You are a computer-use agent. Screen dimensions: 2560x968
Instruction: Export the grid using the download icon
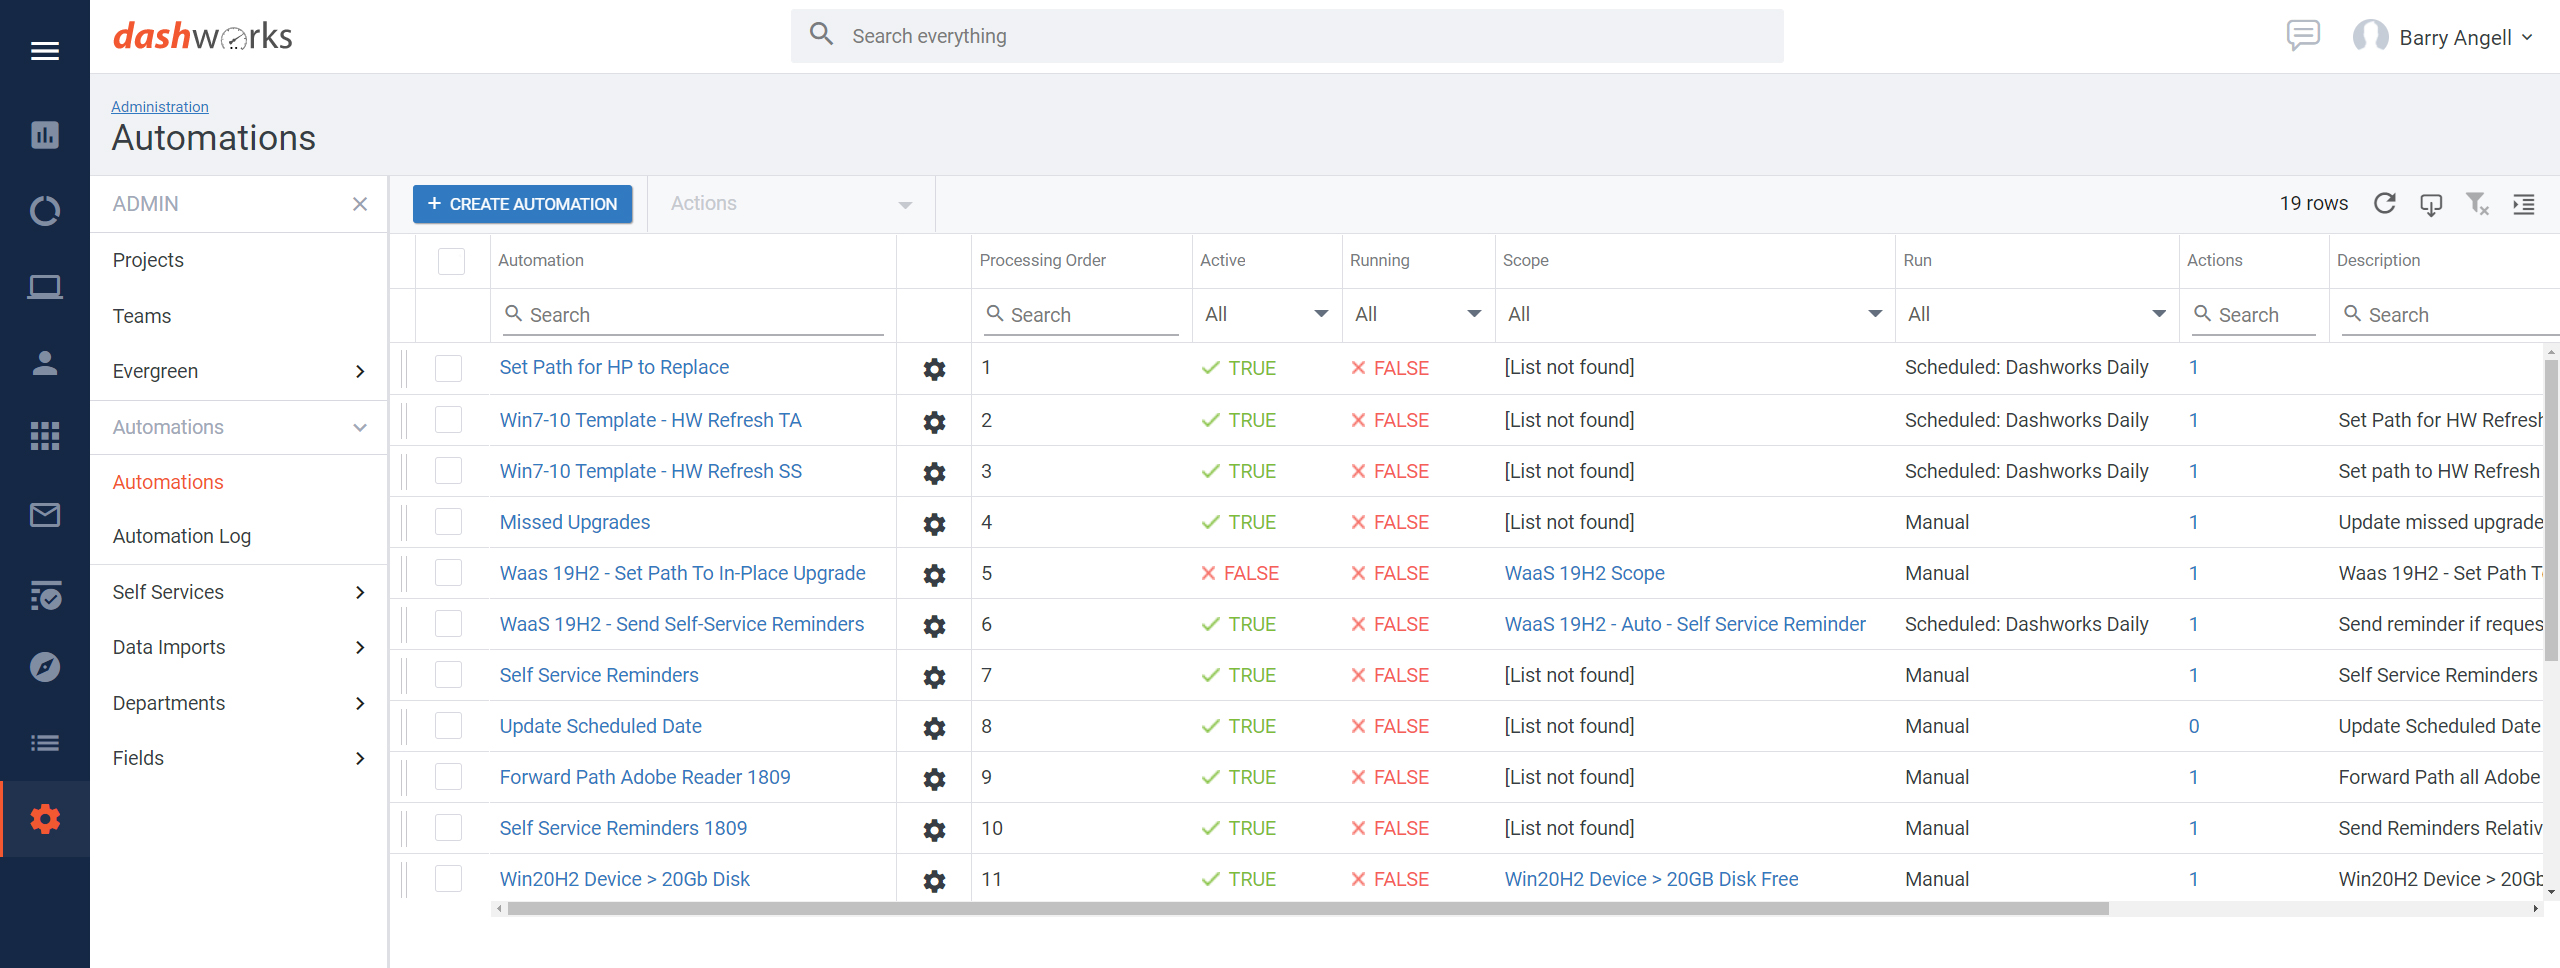click(2432, 203)
